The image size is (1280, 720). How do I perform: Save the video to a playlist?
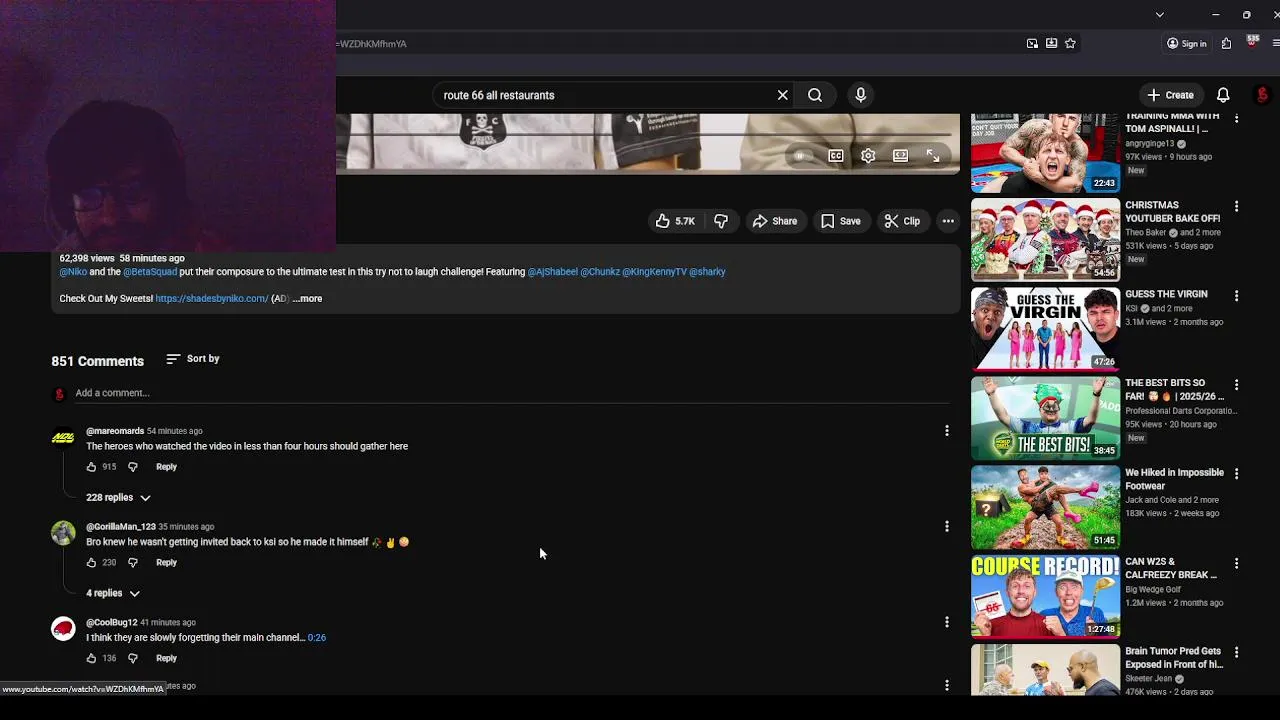click(x=840, y=221)
